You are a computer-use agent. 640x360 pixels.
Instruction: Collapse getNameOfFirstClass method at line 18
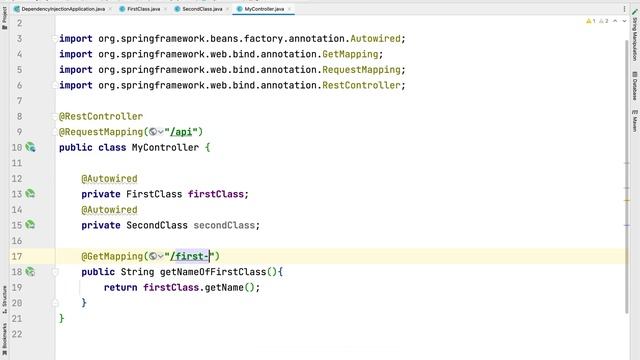(x=56, y=272)
